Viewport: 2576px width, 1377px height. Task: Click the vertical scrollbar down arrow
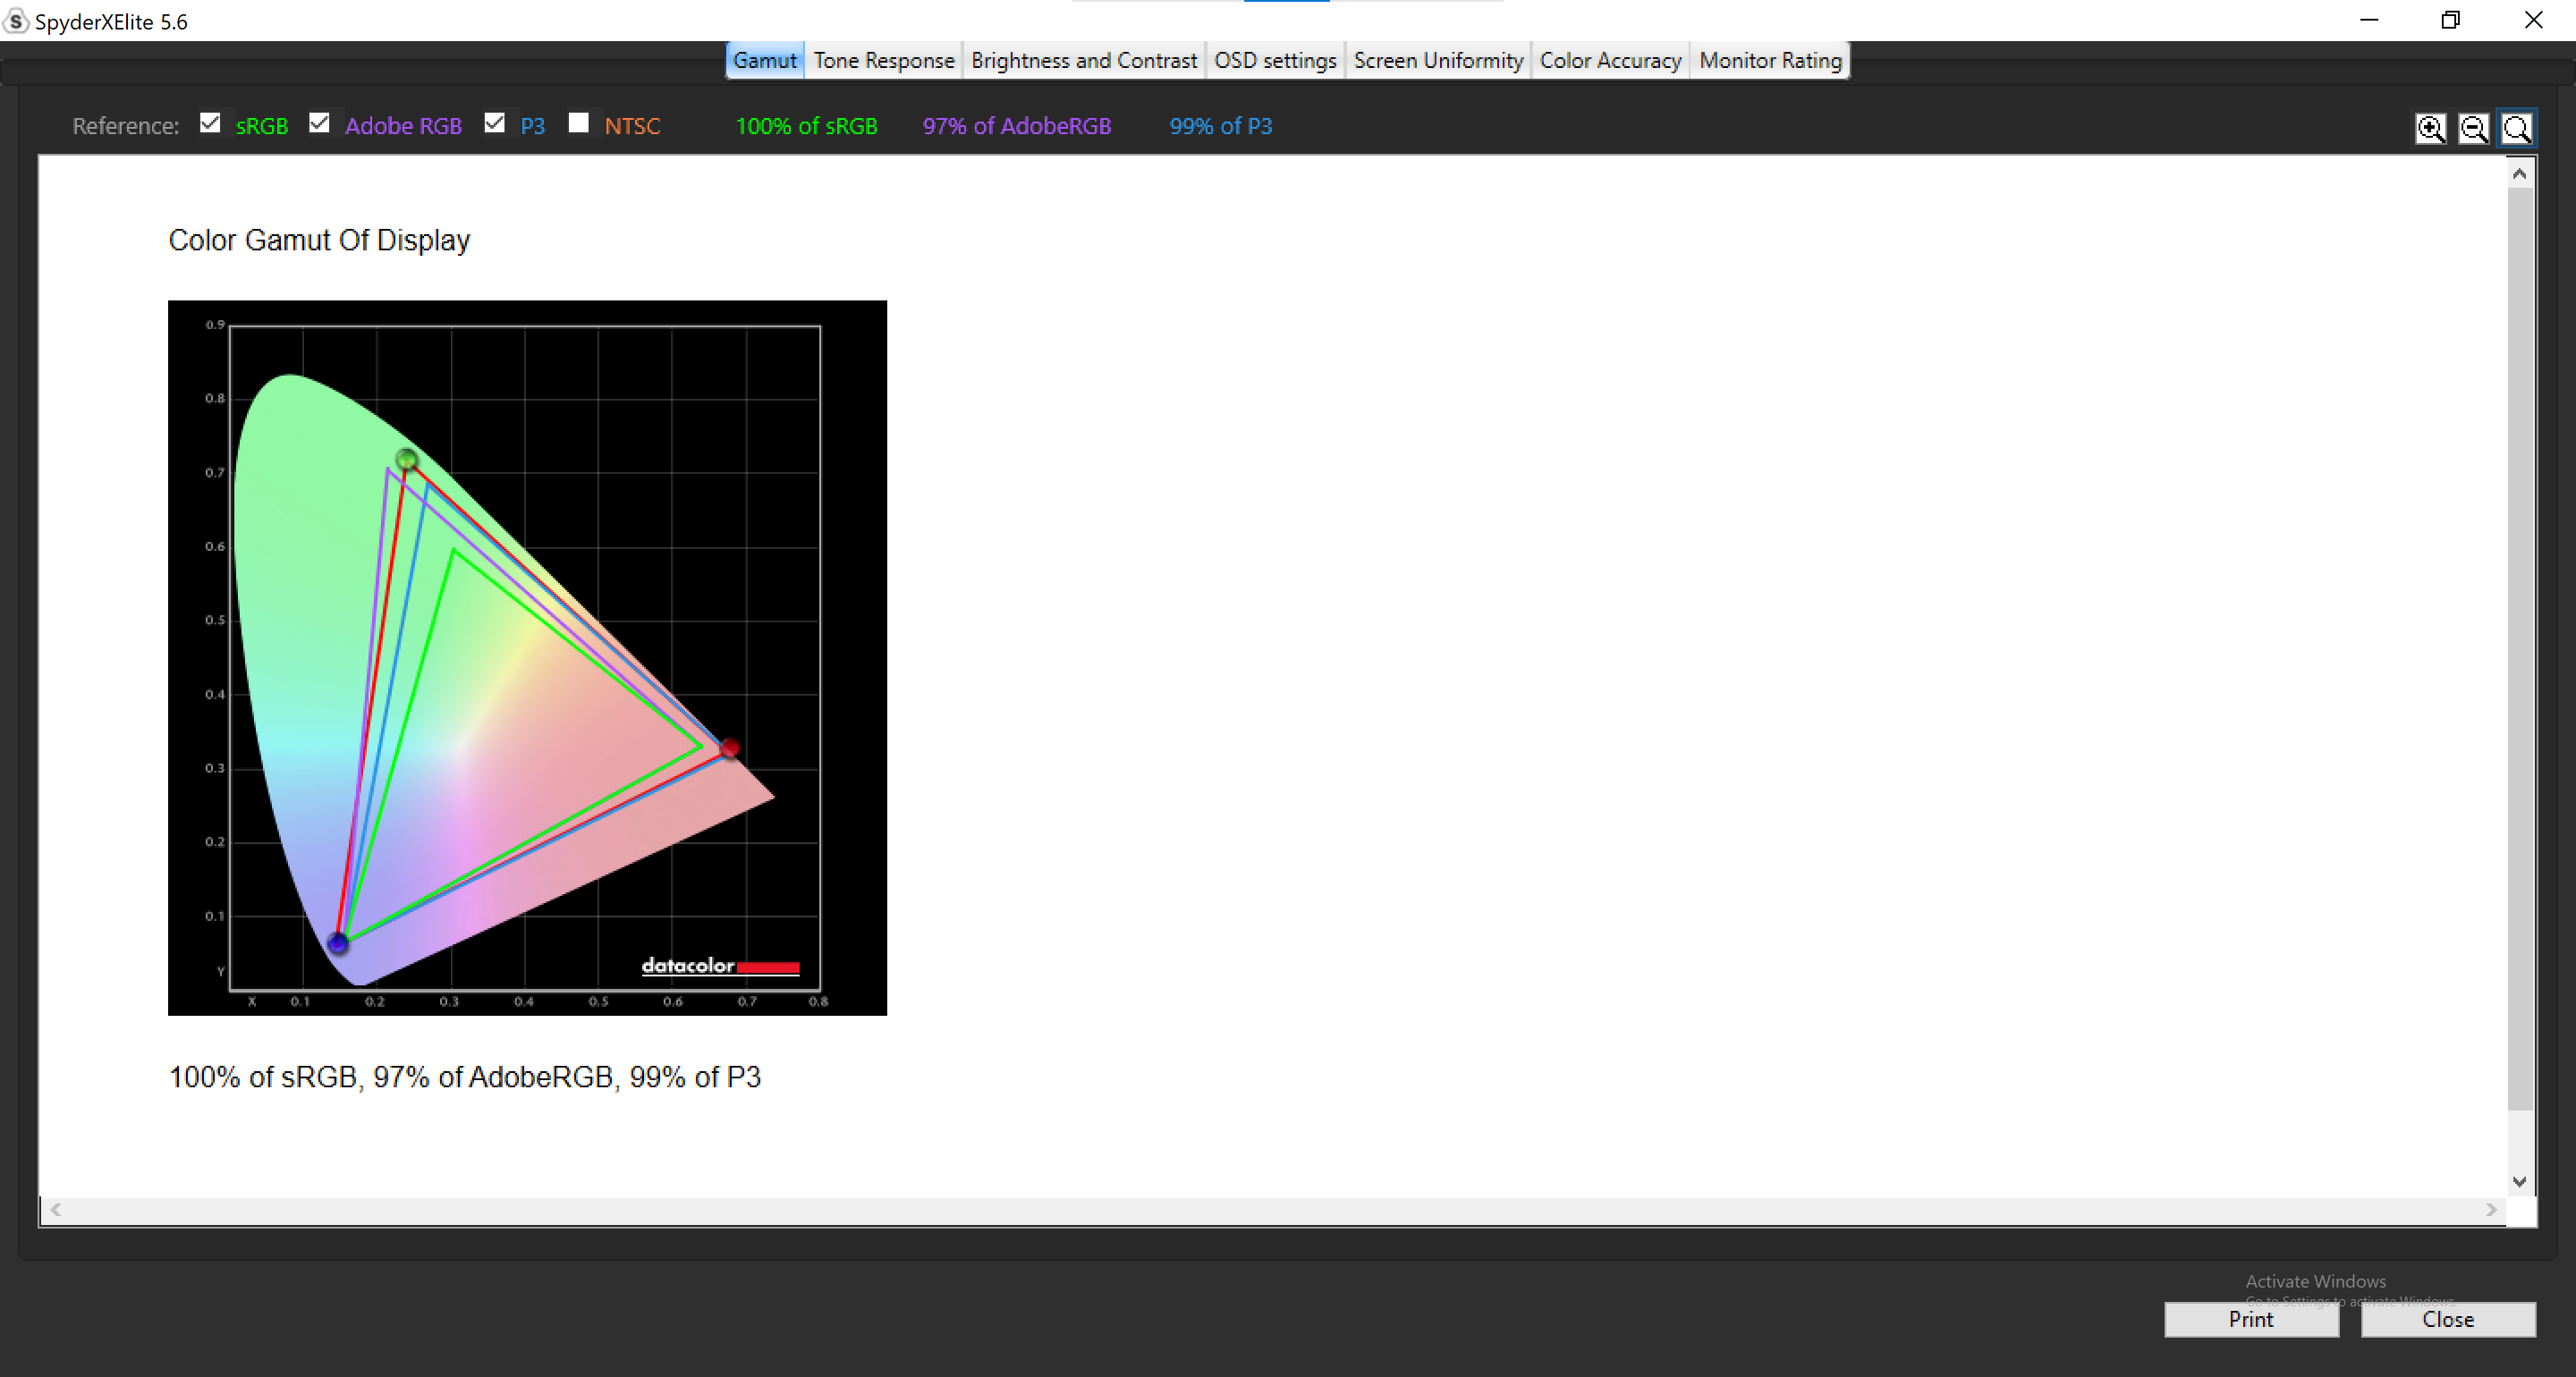[x=2519, y=1181]
